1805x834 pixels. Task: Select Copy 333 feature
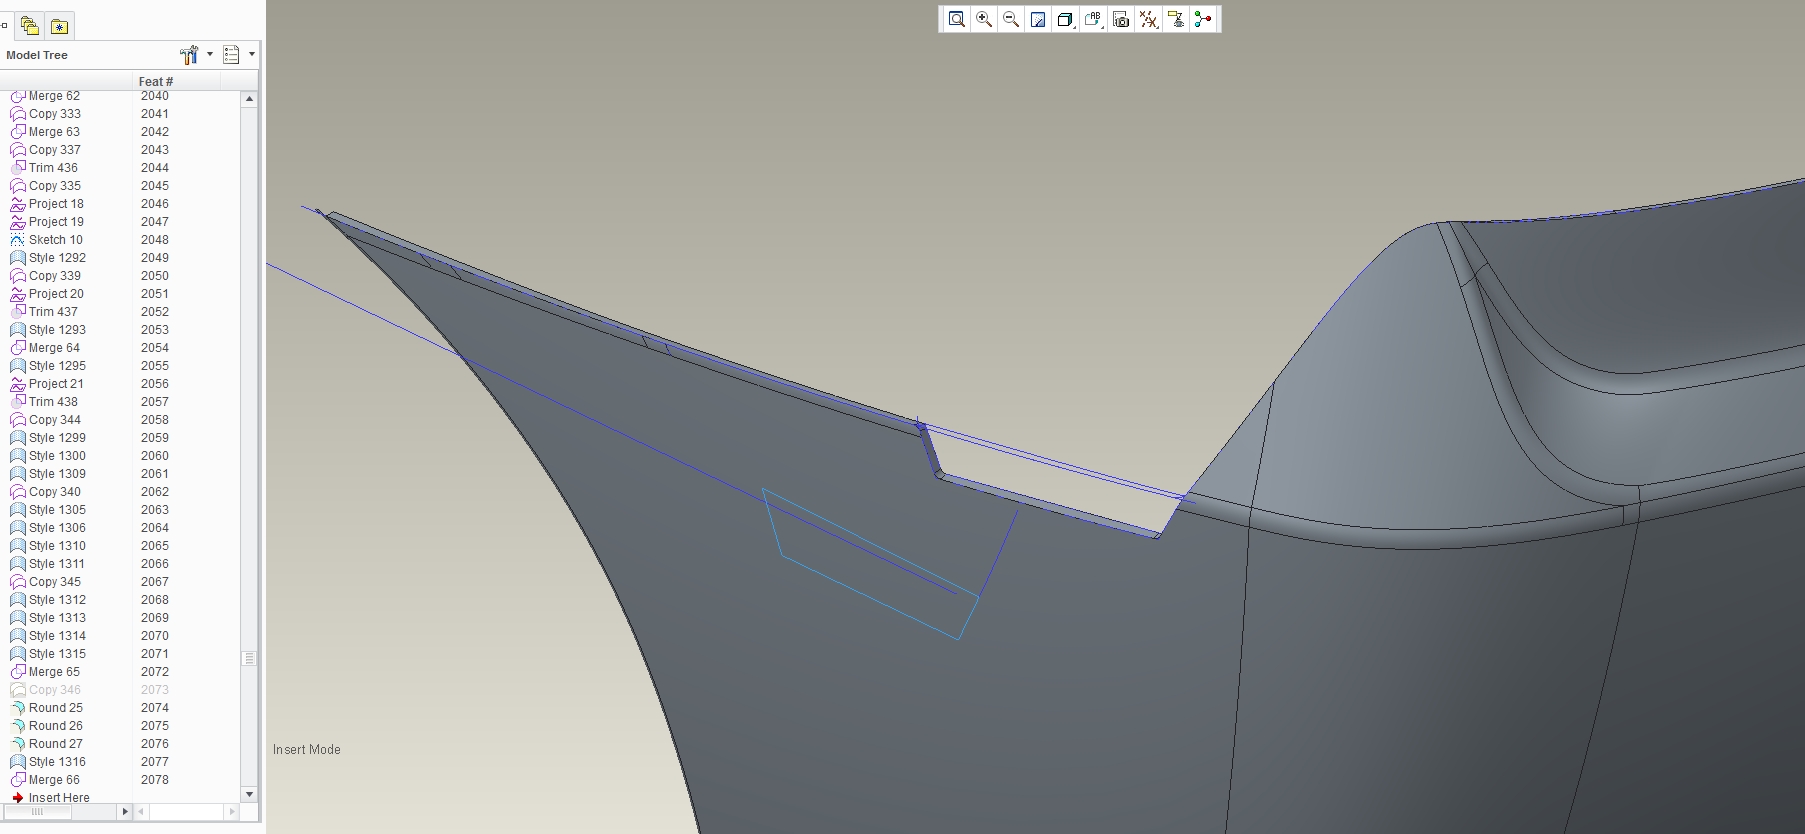click(x=54, y=114)
